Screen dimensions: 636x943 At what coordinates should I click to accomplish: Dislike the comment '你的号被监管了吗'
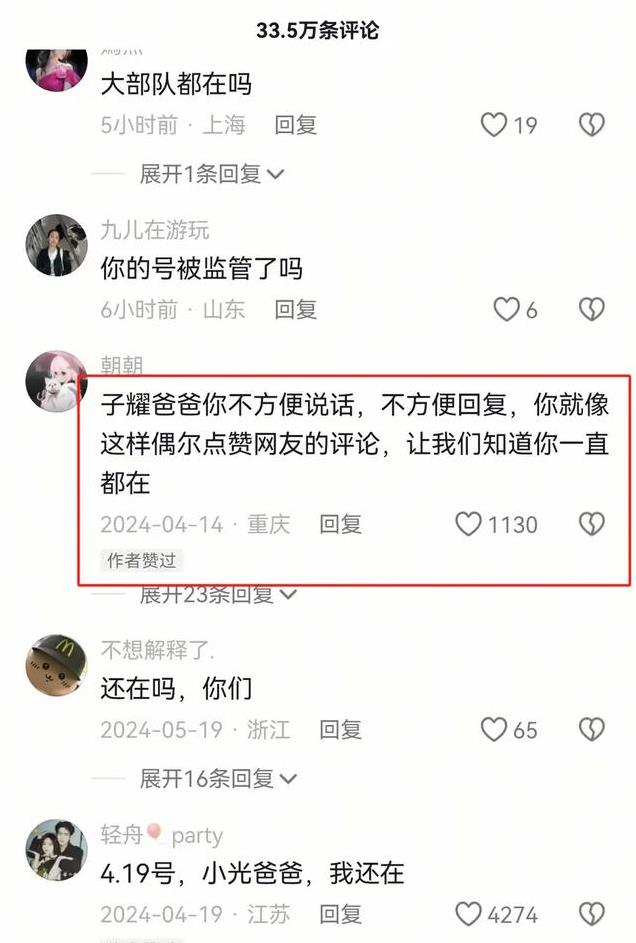[592, 309]
